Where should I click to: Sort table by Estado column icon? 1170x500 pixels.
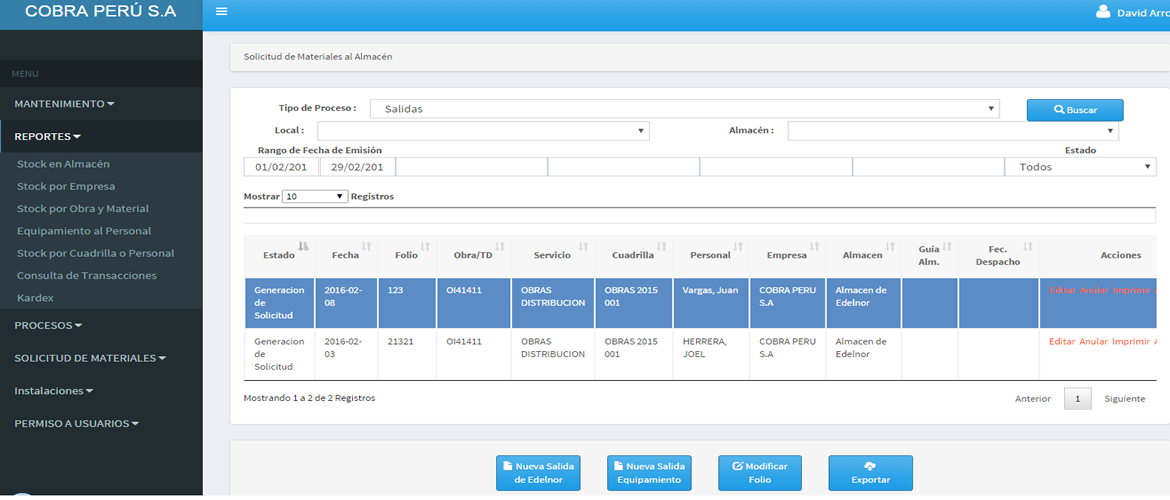tap(303, 246)
